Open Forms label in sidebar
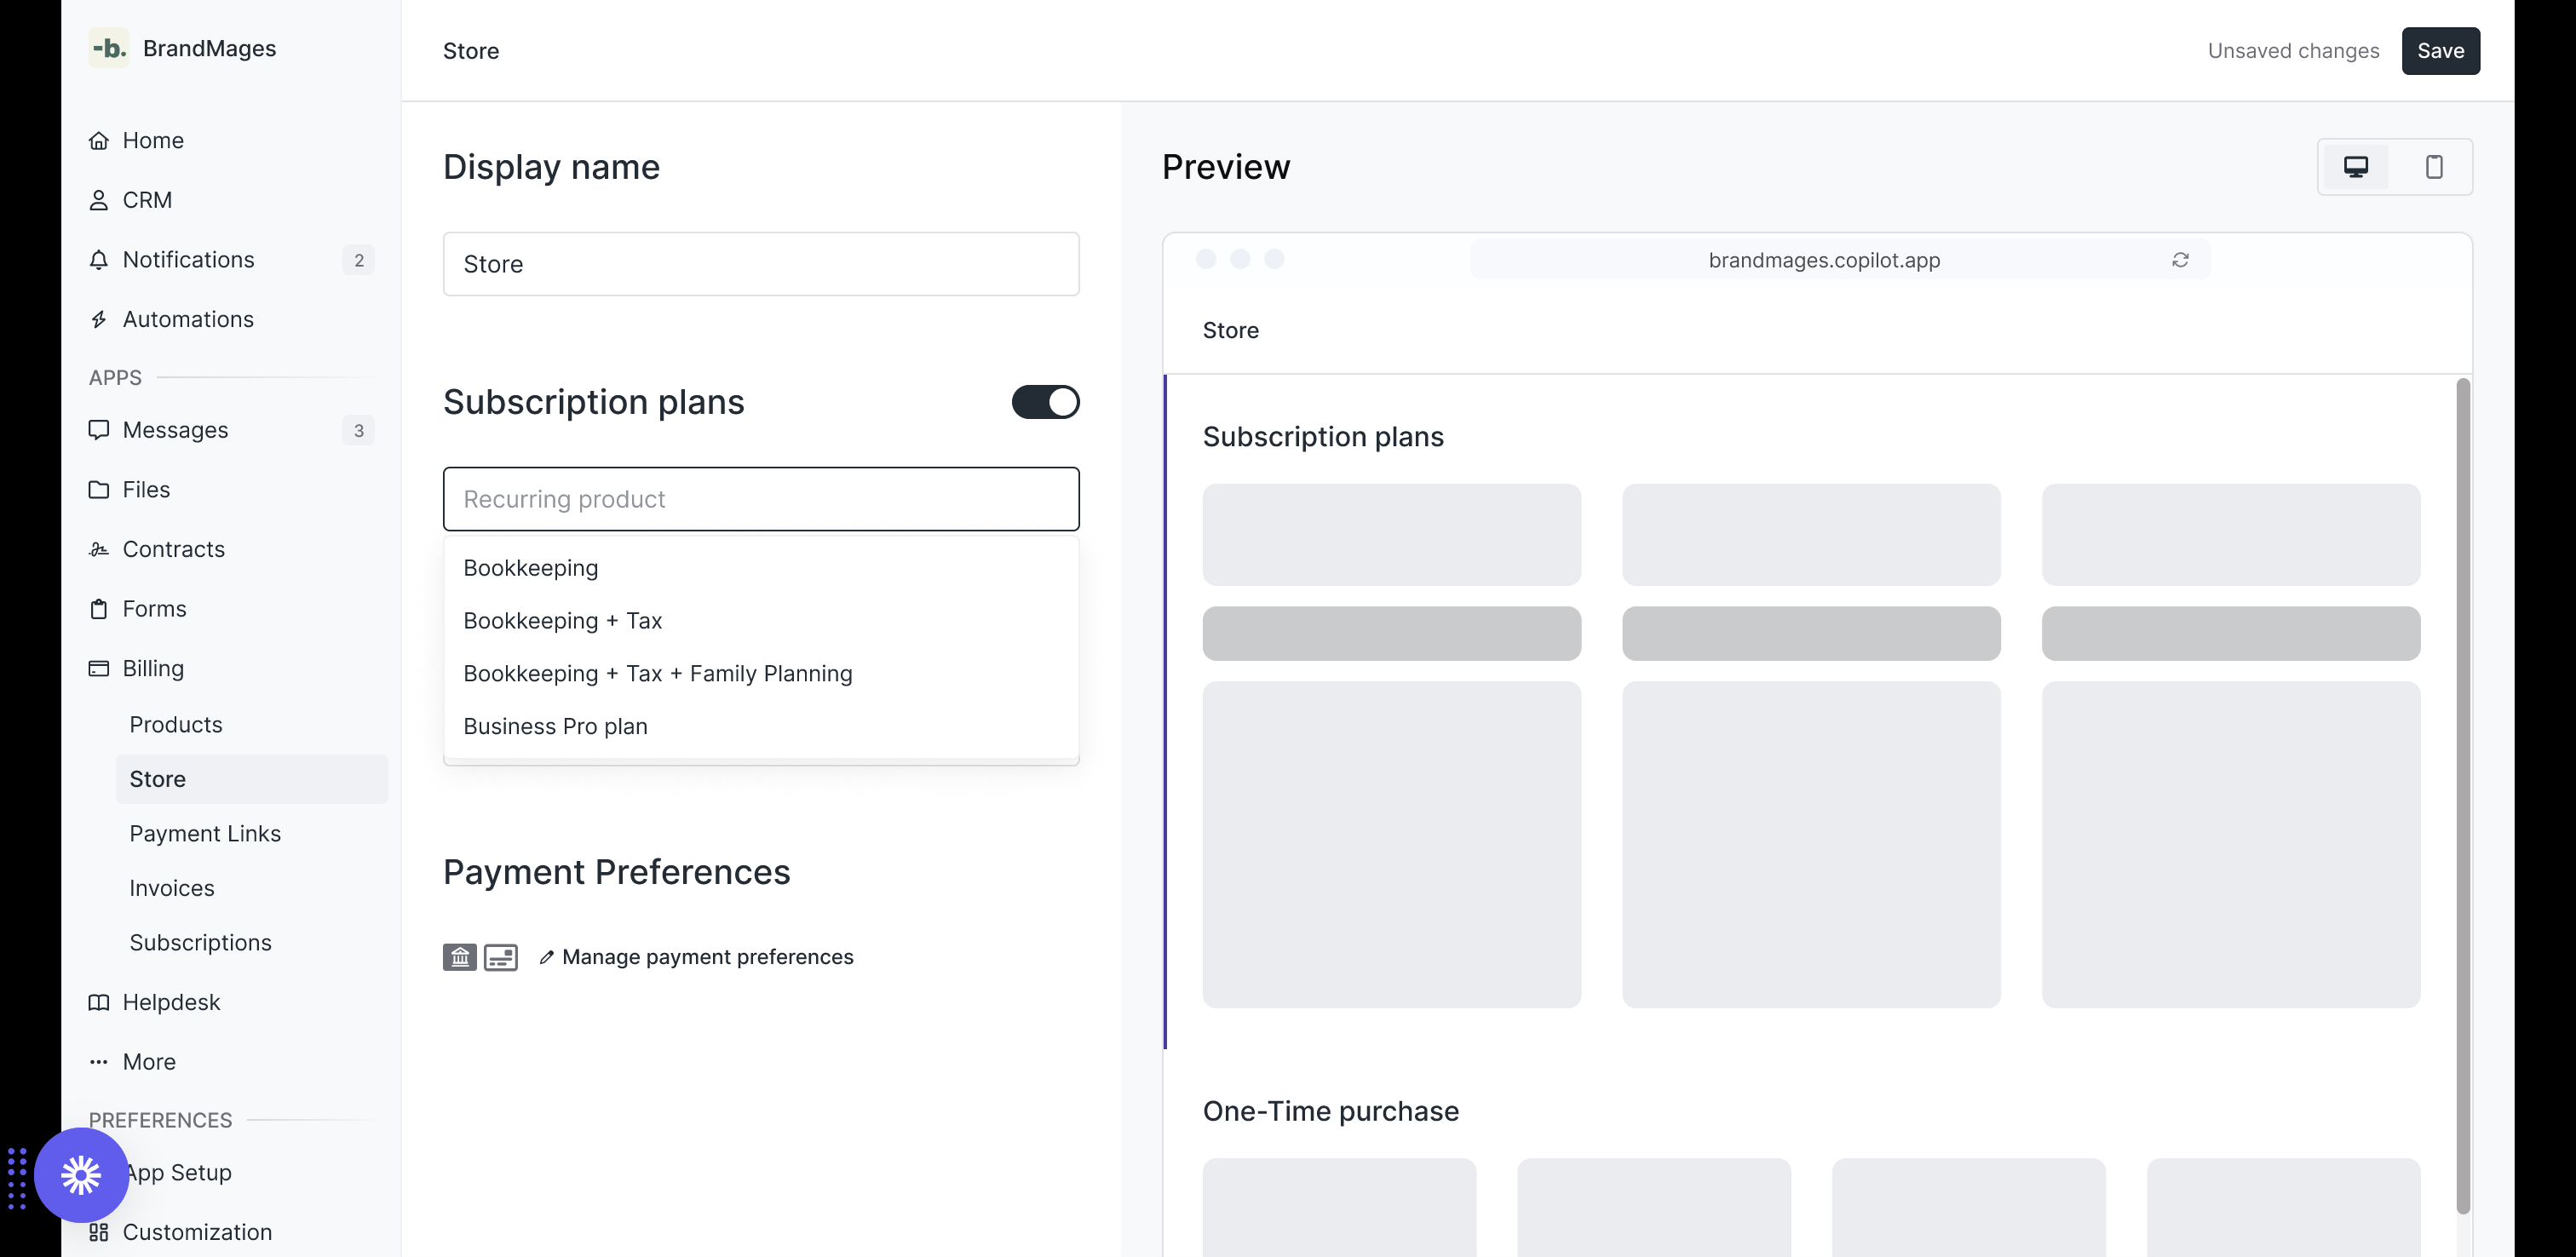Image resolution: width=2576 pixels, height=1257 pixels. tap(154, 609)
